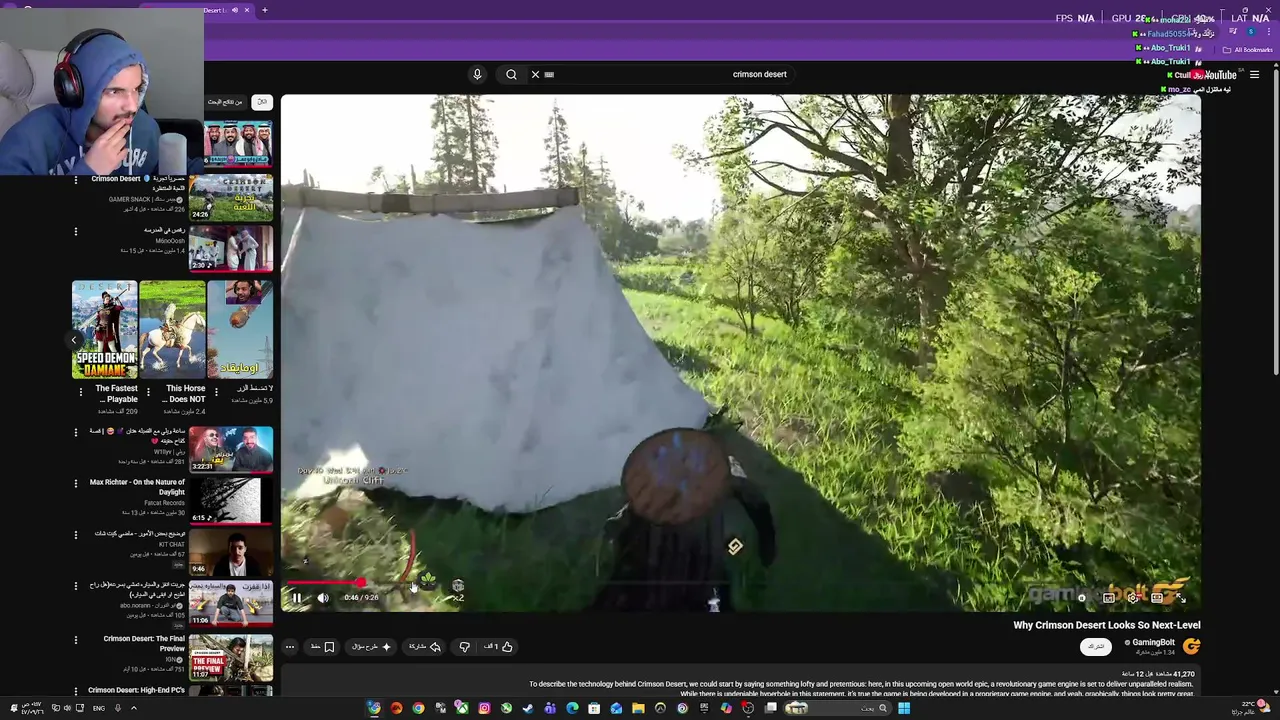The width and height of the screenshot is (1280, 720).
Task: Open options for Max Richter video
Action: pos(75,484)
